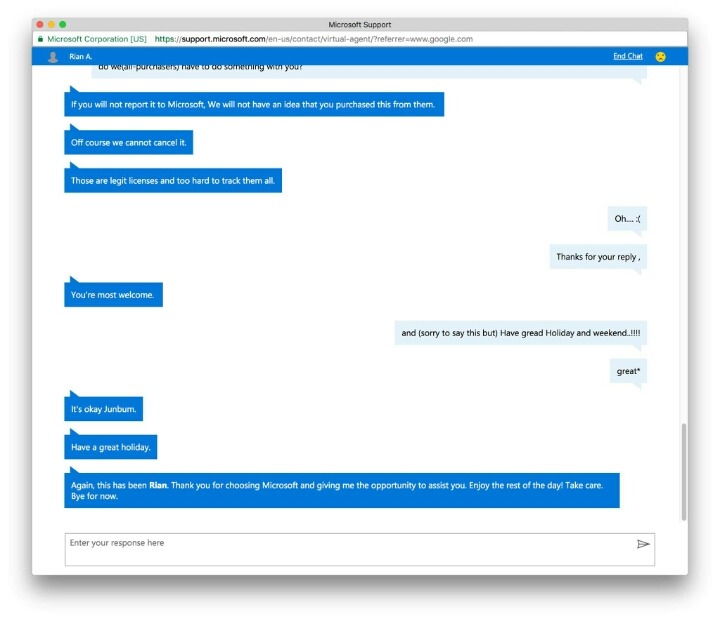Image resolution: width=720 pixels, height=621 pixels.
Task: Click the agent avatar icon beside Rian A.
Action: click(53, 56)
